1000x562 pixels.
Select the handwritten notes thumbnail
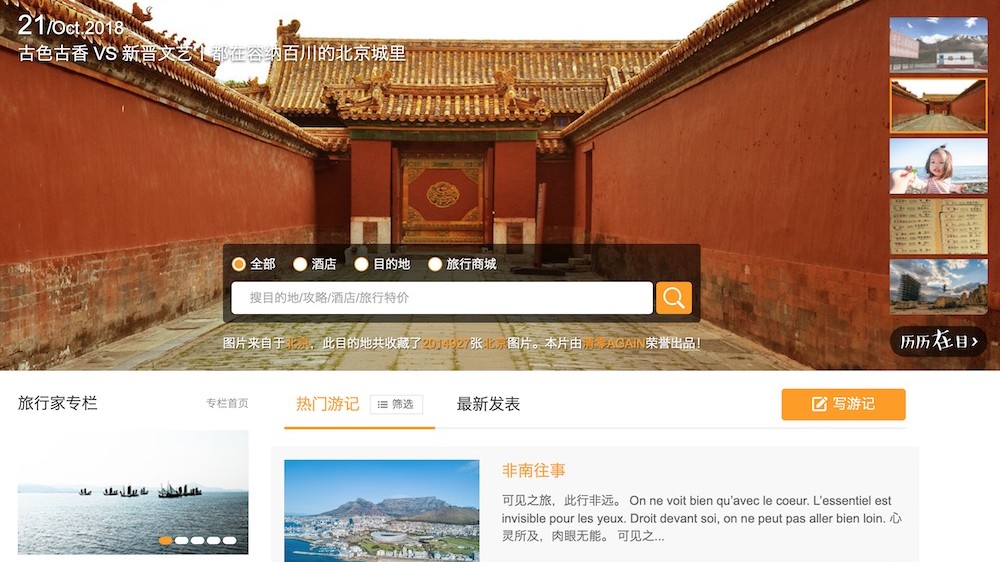938,226
